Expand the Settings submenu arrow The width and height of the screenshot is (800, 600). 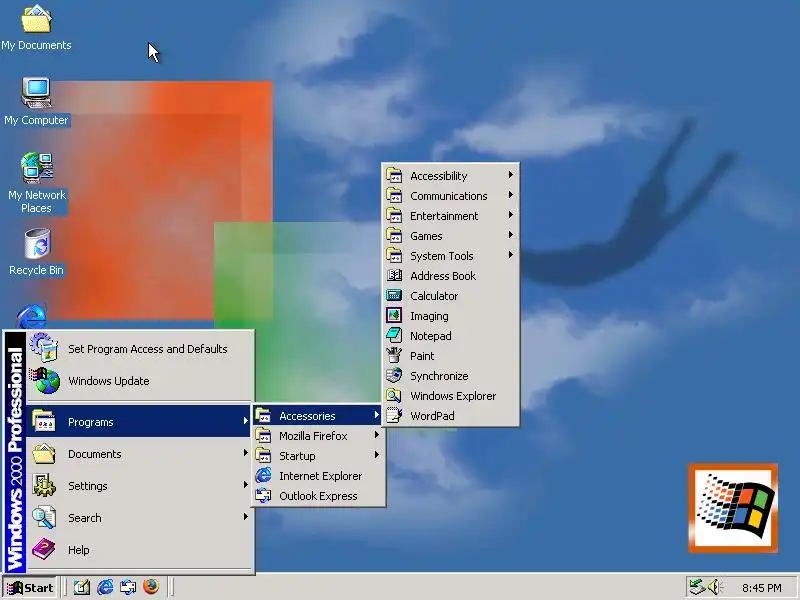245,485
